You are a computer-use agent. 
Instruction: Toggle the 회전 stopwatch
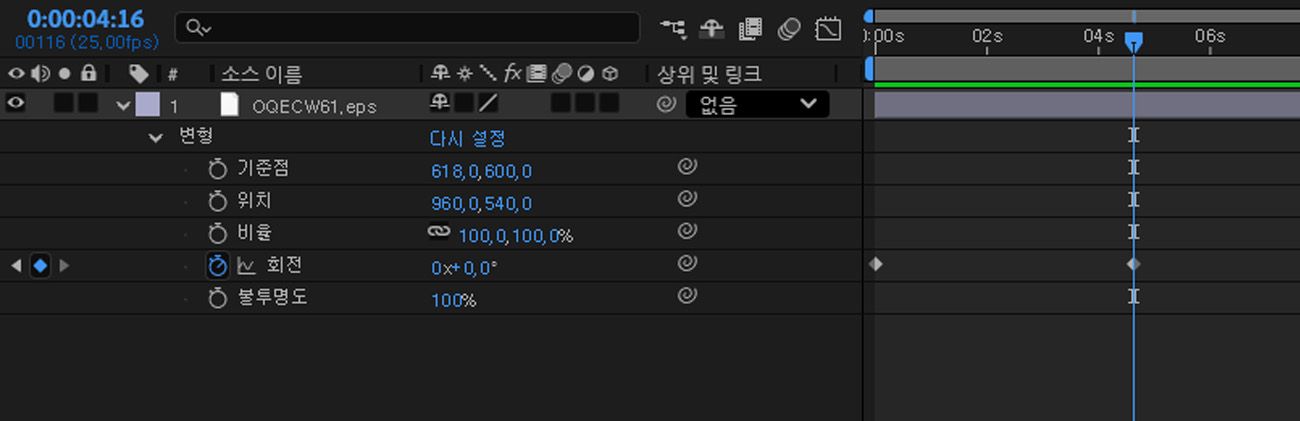point(218,265)
